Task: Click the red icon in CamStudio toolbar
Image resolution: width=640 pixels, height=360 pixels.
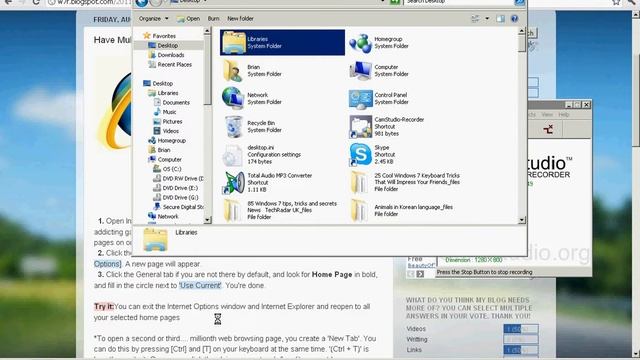Action: (548, 129)
